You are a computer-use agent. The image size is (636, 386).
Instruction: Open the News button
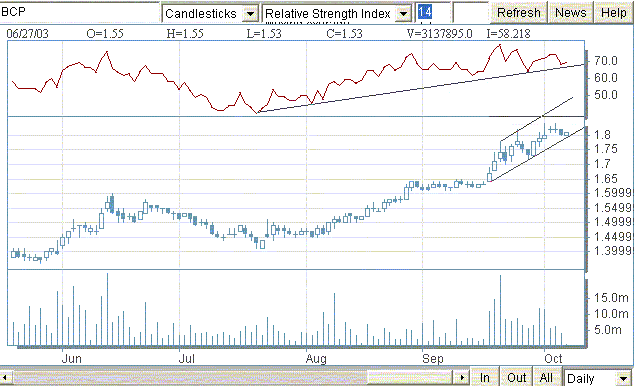coord(570,13)
